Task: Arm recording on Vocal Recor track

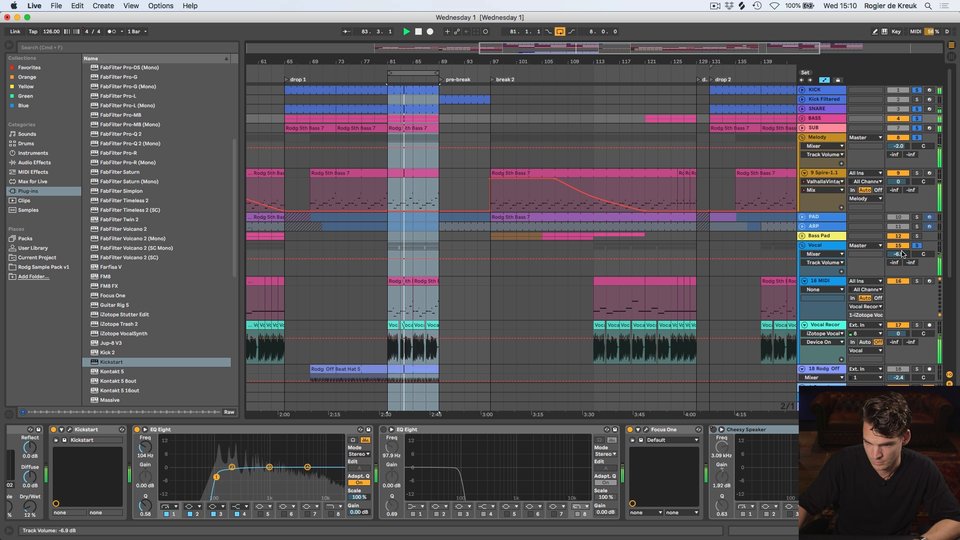Action: pos(929,325)
